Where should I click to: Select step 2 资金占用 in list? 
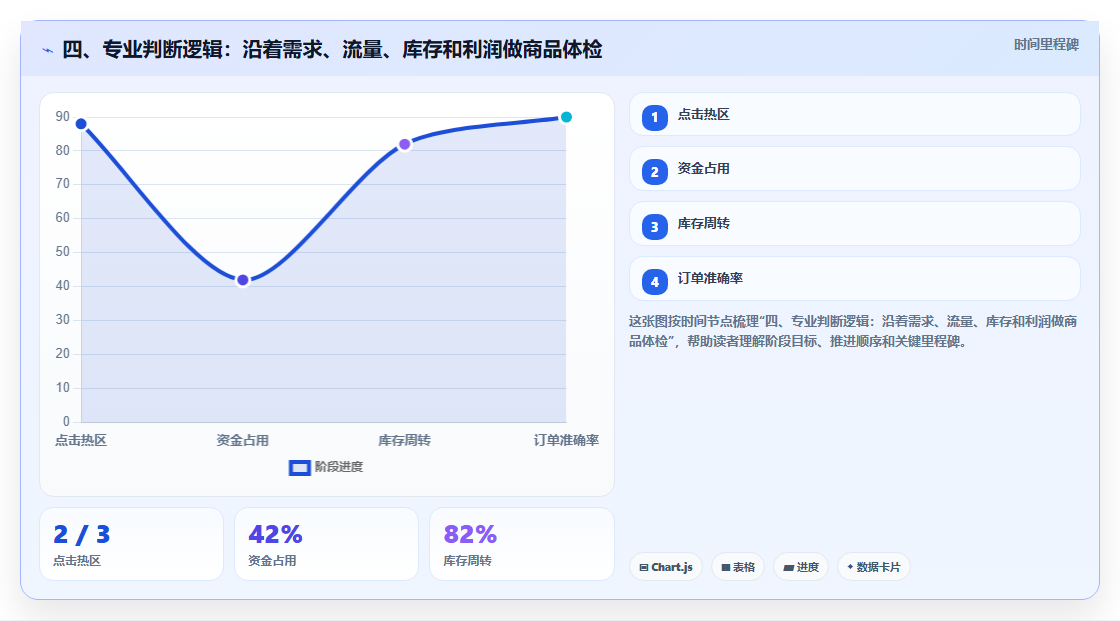click(854, 169)
